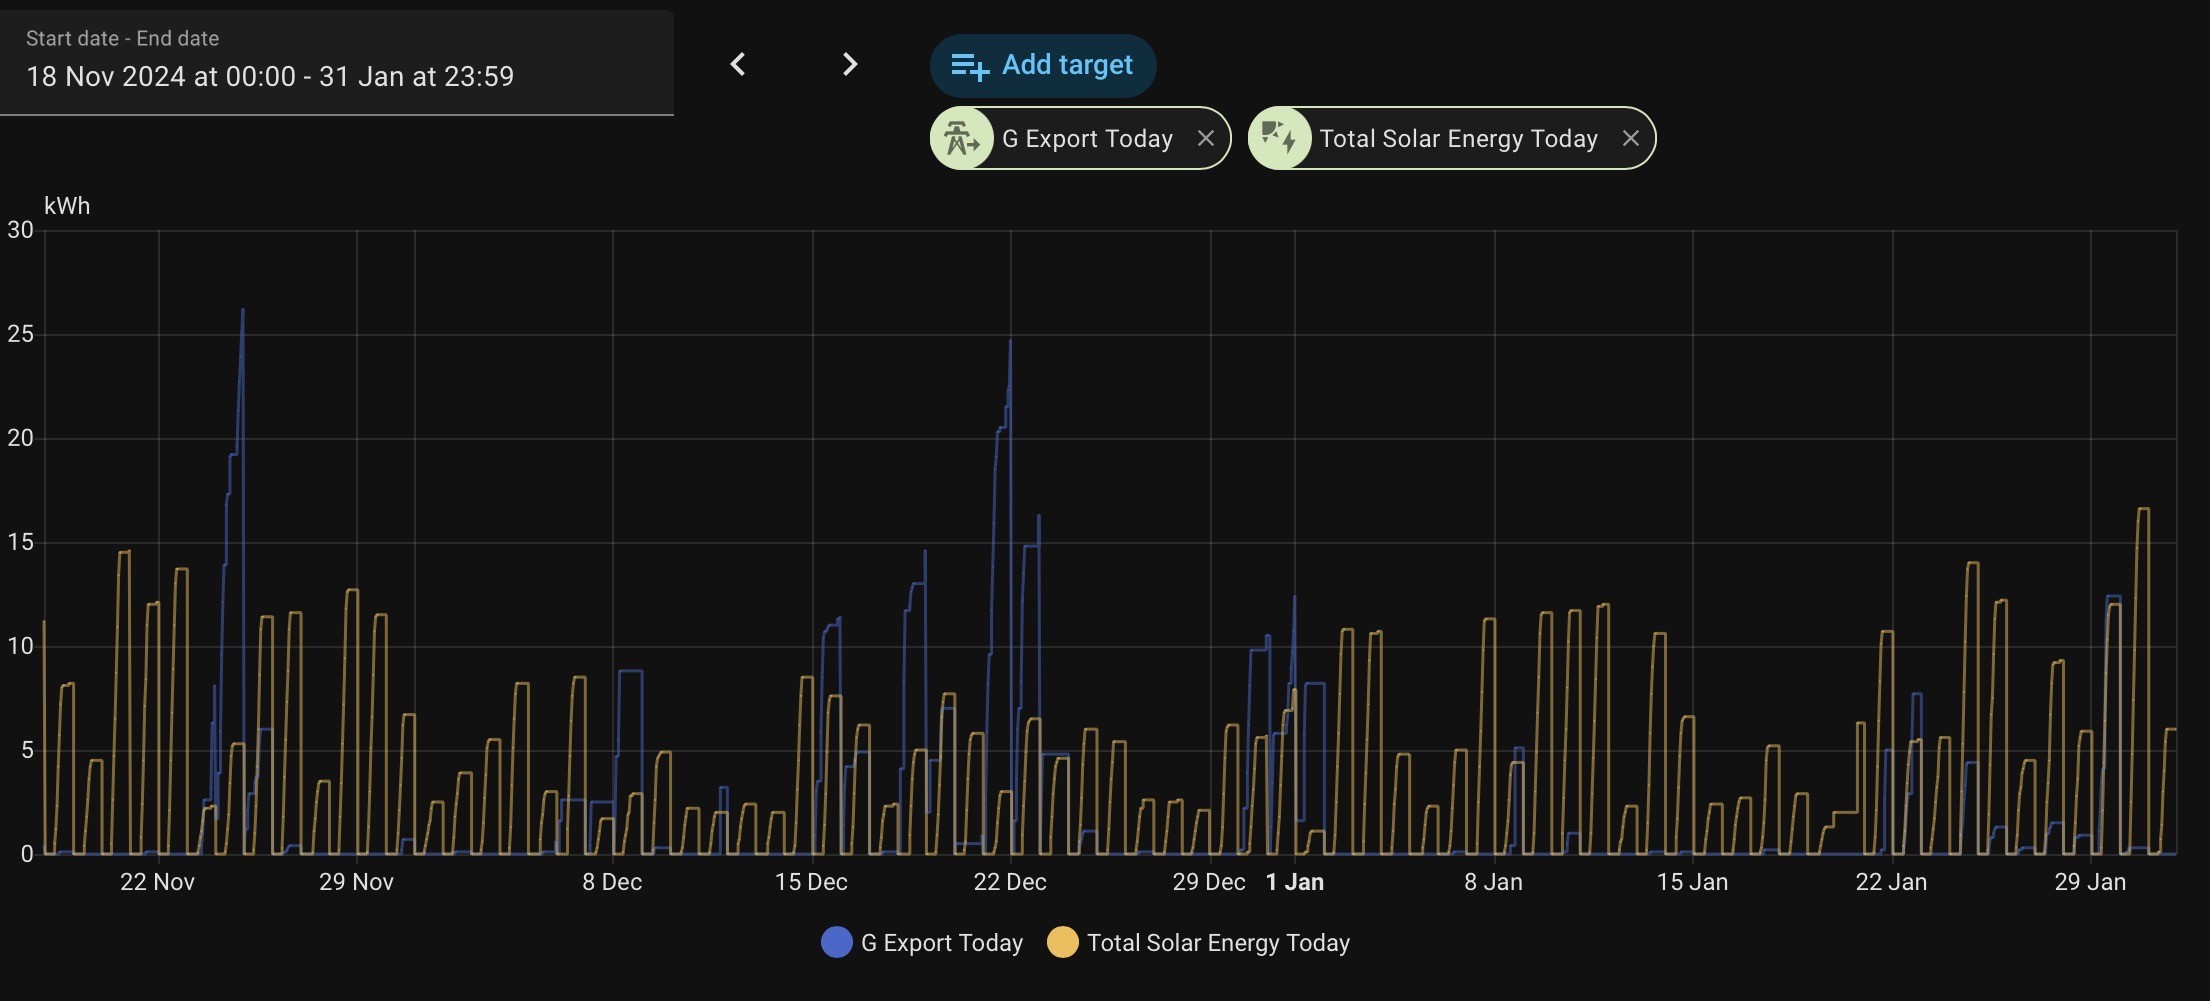Viewport: 2210px width, 1001px height.
Task: Click the Add target button
Action: point(1043,66)
